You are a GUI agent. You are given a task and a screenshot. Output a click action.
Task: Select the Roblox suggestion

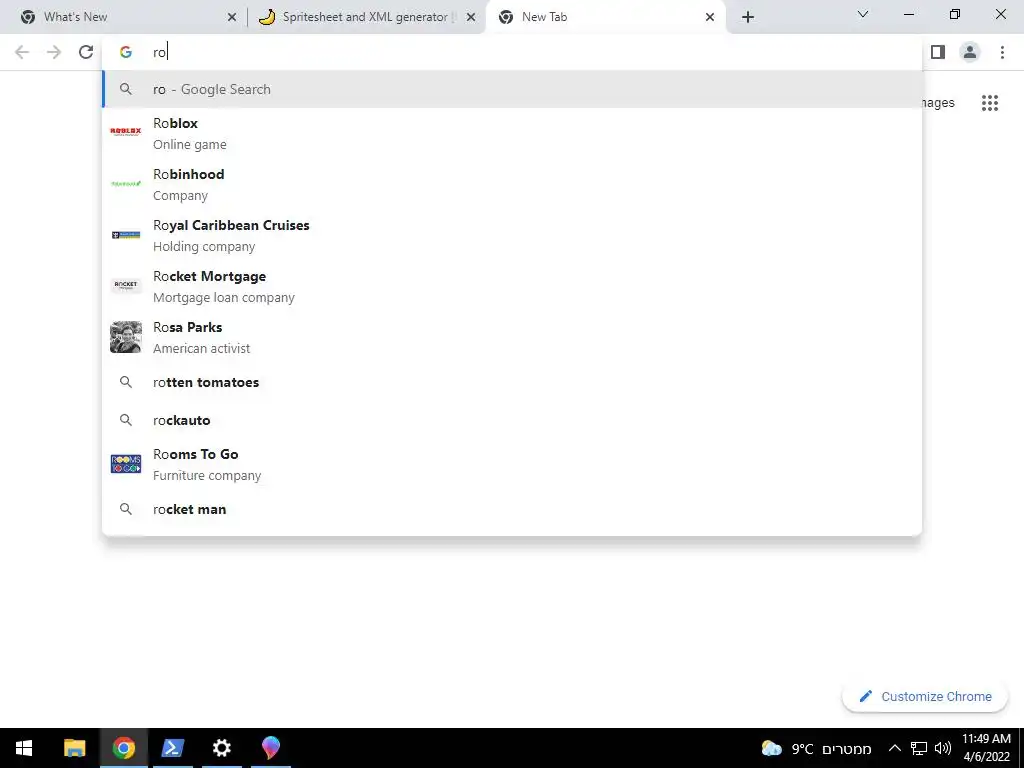[512, 133]
